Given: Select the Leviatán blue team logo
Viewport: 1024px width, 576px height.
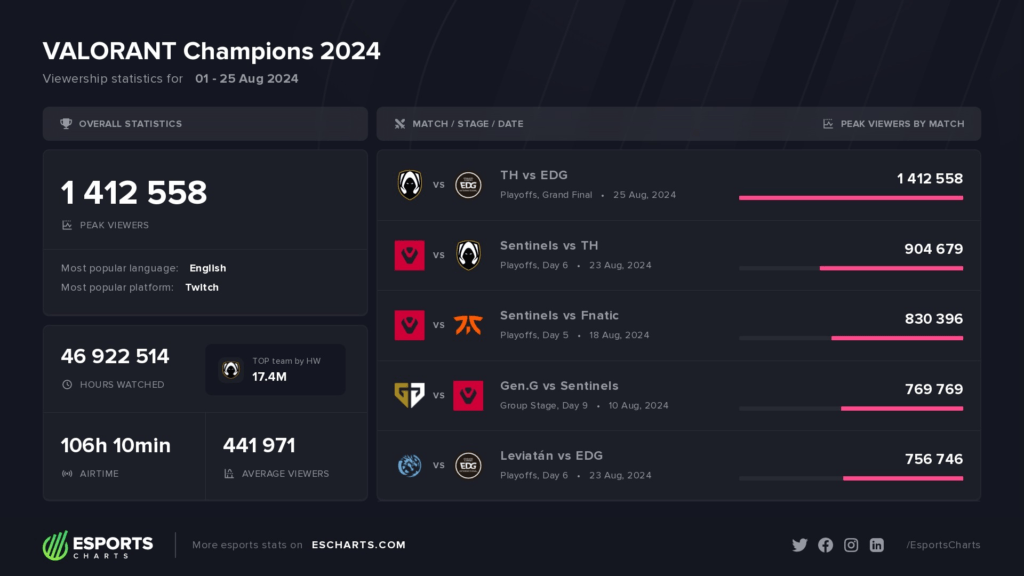Looking at the screenshot, I should click(409, 465).
